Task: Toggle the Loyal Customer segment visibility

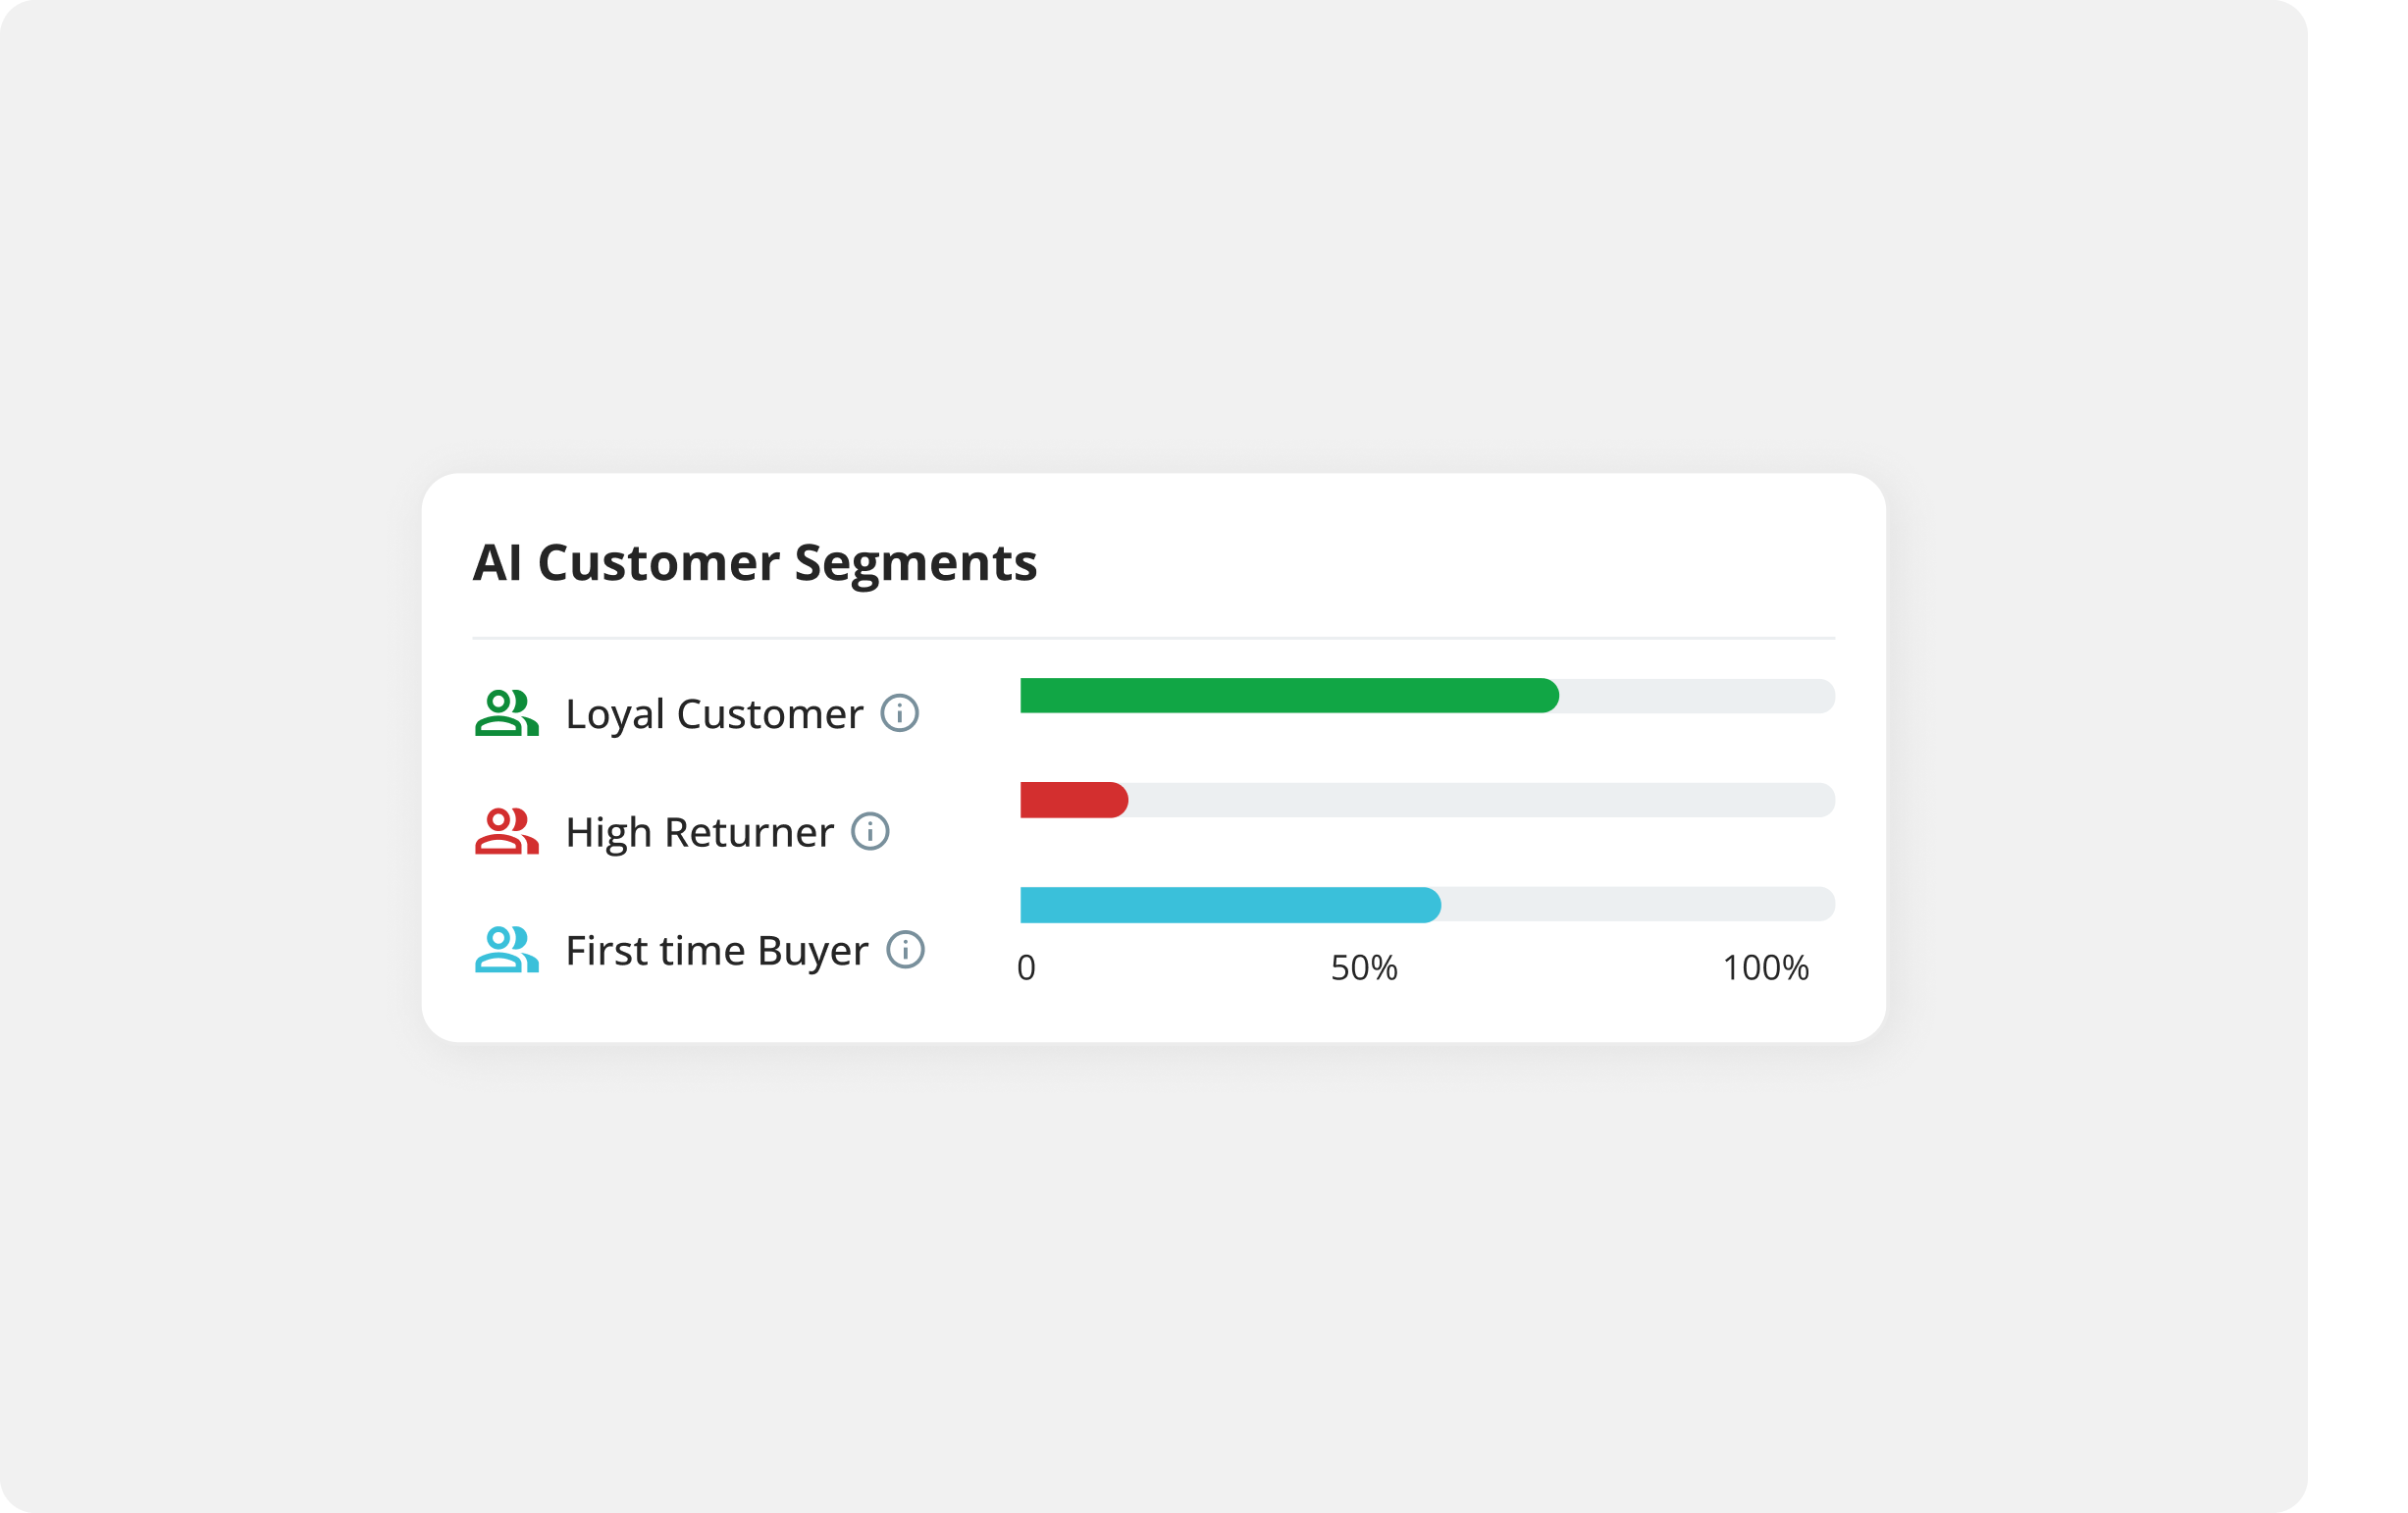Action: pyautogui.click(x=507, y=714)
